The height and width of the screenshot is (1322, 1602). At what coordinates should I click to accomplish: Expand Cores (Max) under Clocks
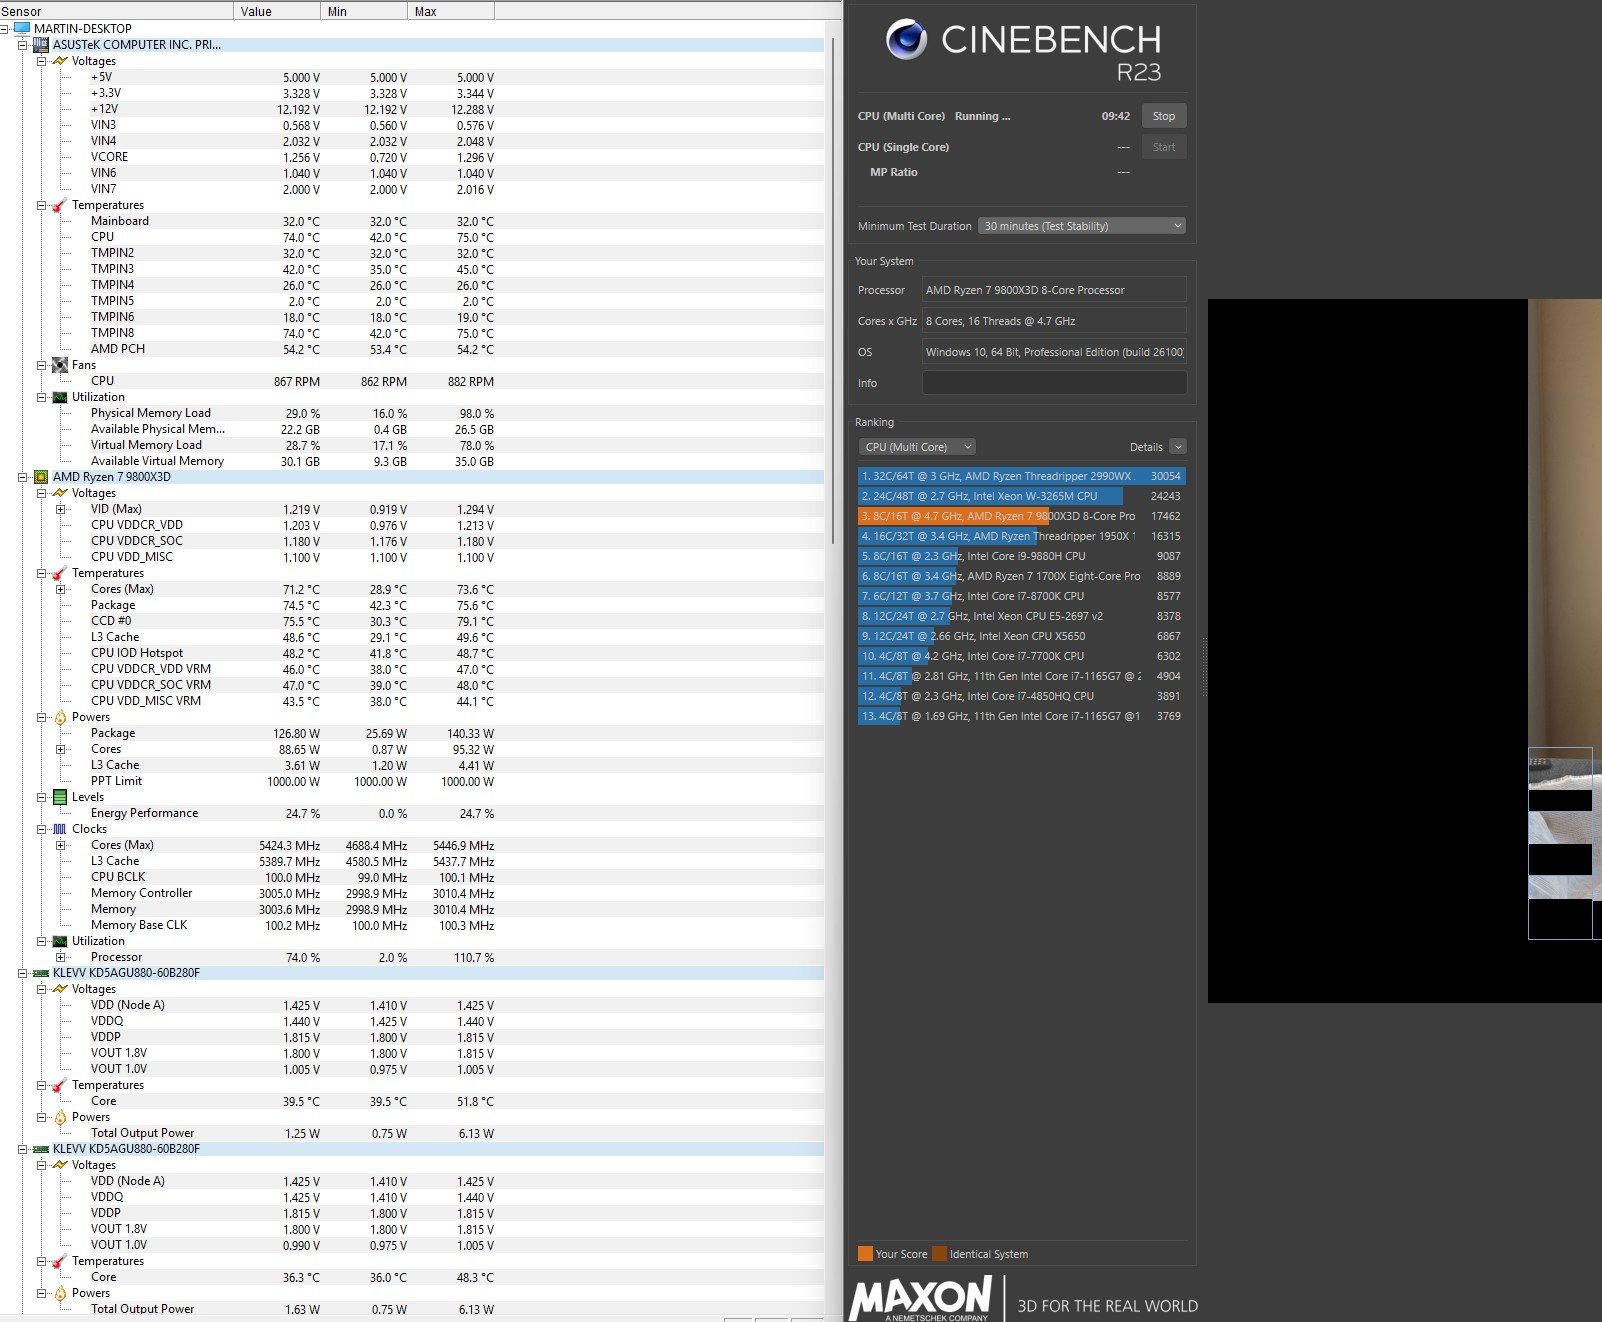pyautogui.click(x=61, y=845)
